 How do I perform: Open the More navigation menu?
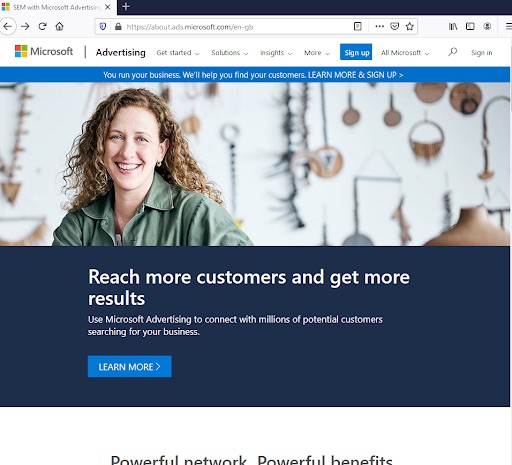coord(317,53)
